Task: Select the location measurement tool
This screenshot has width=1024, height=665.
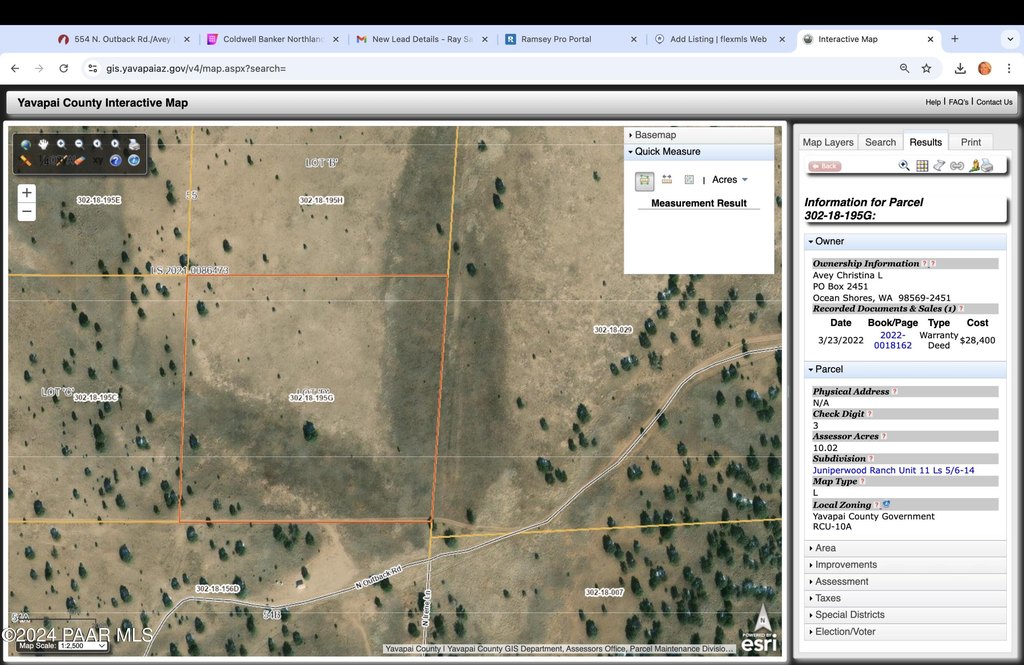Action: click(x=689, y=180)
